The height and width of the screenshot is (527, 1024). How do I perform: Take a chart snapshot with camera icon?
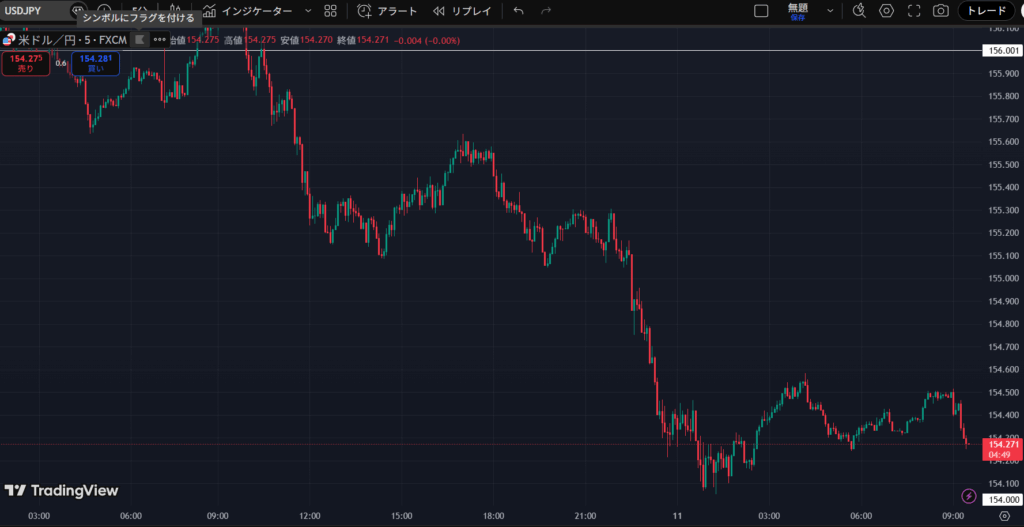tap(940, 11)
